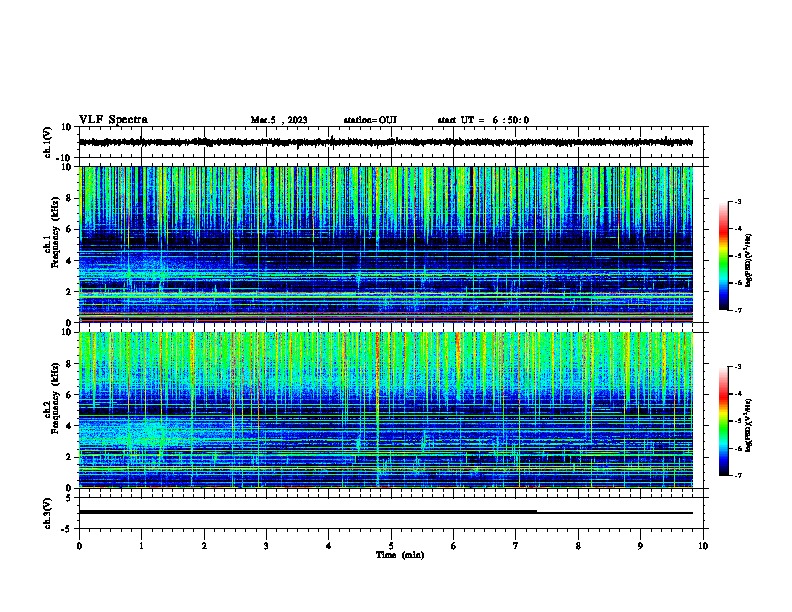Click the ch.2 color bar log(PSD) label
Viewport: 792px width, 612px height.
pos(748,425)
